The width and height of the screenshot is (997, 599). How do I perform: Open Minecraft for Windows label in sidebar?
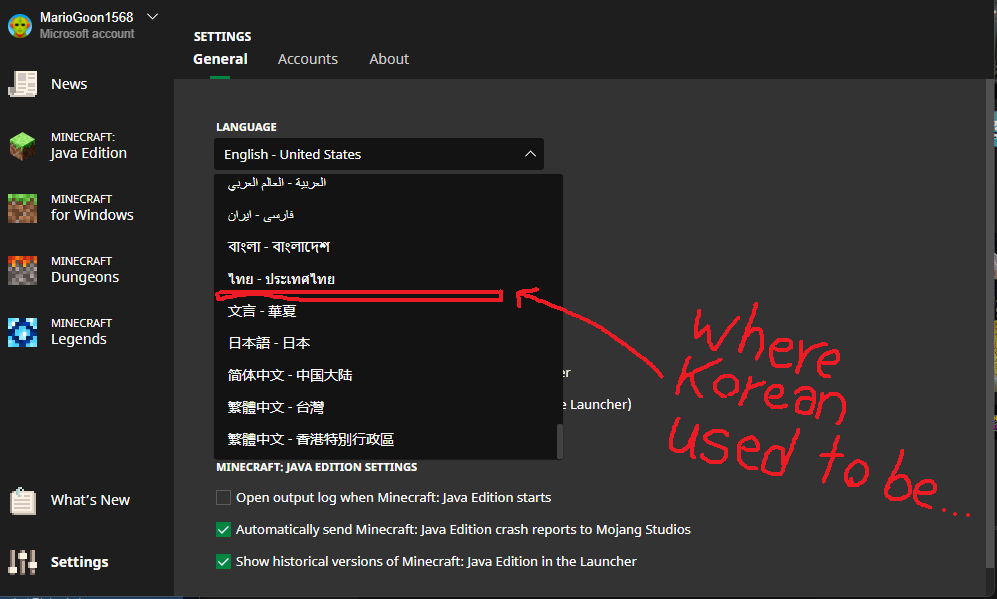92,208
